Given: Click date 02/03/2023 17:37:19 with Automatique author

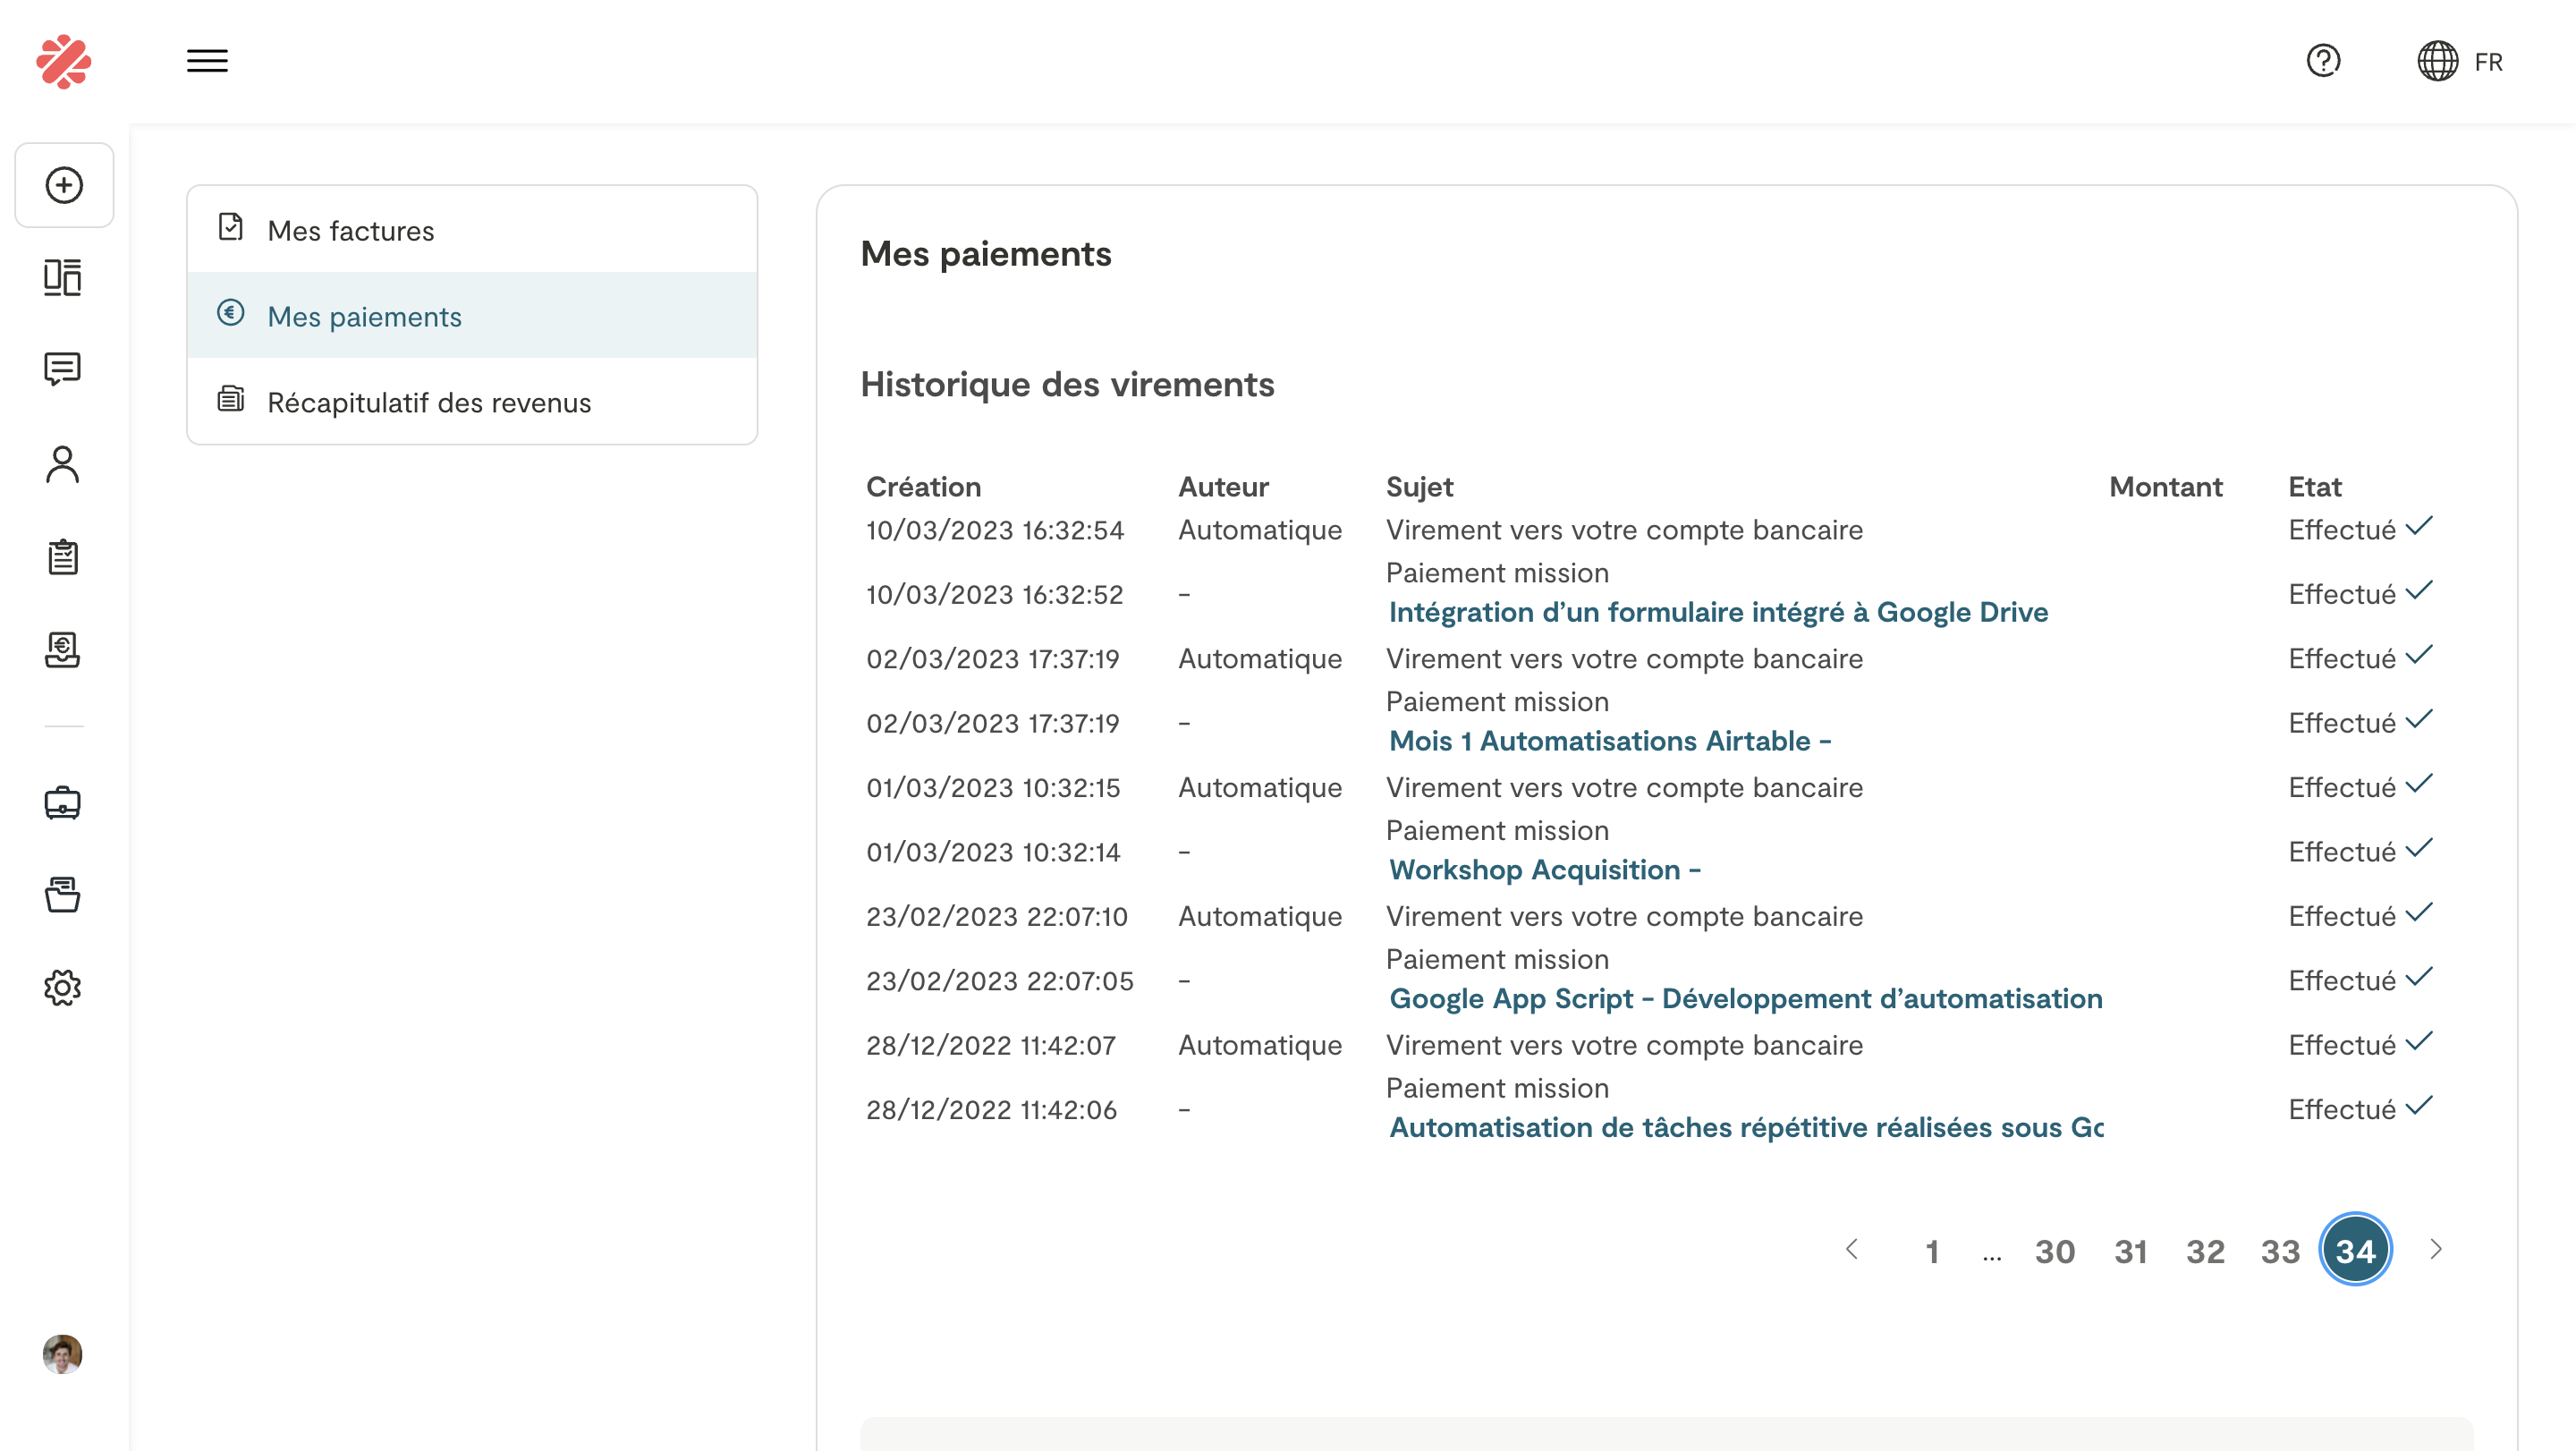Looking at the screenshot, I should pos(993,659).
